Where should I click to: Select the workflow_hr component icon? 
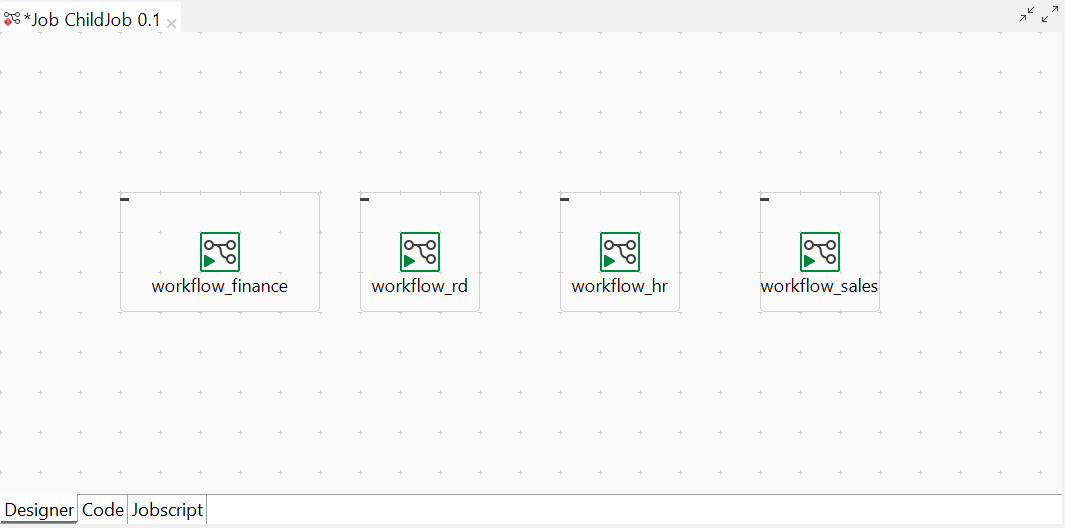[620, 252]
